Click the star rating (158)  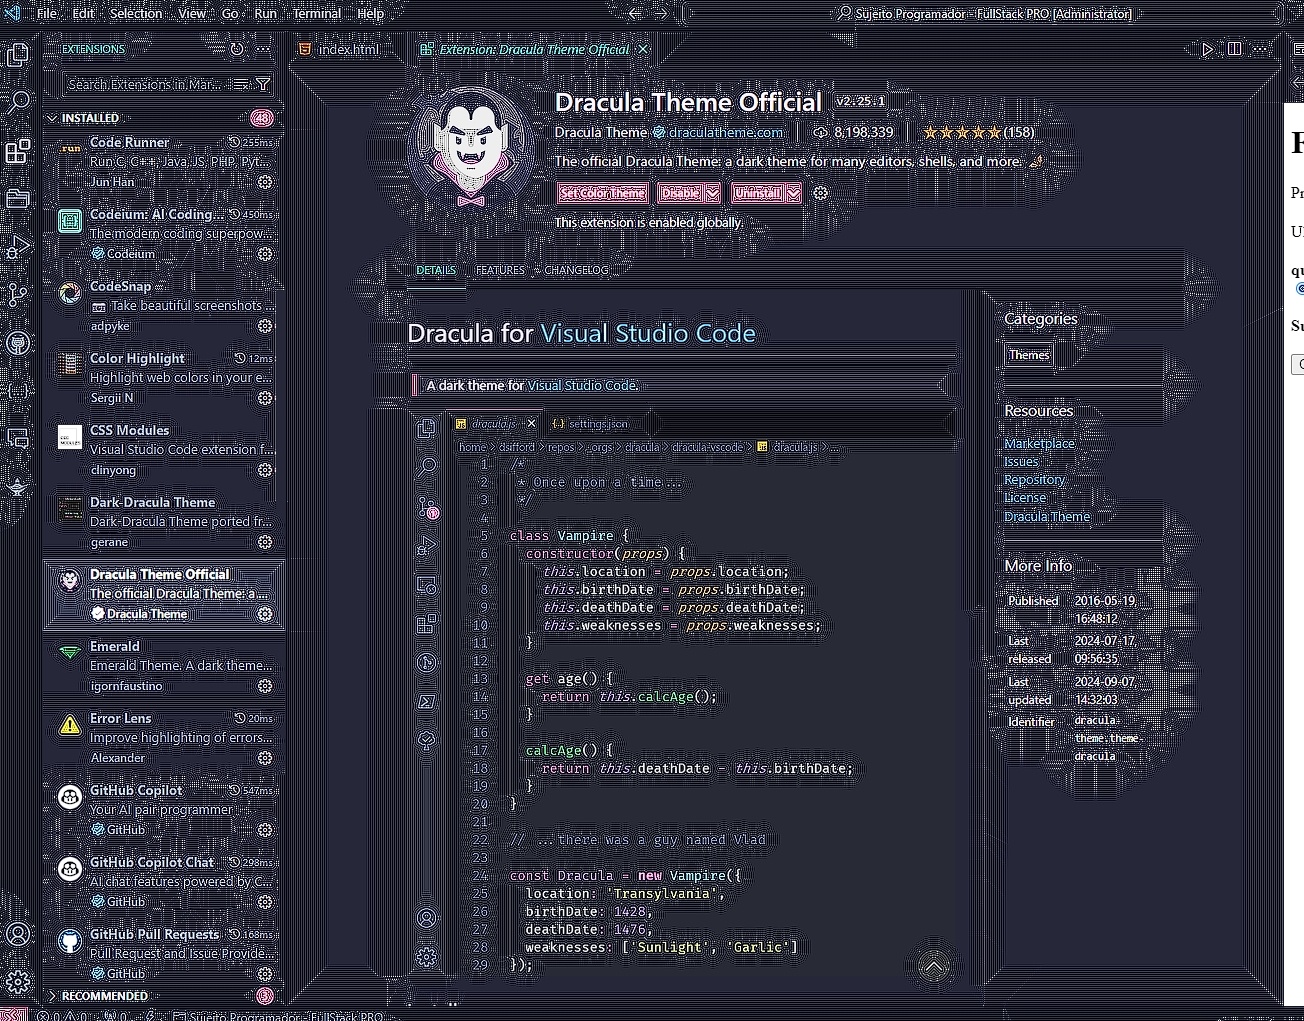coord(978,132)
